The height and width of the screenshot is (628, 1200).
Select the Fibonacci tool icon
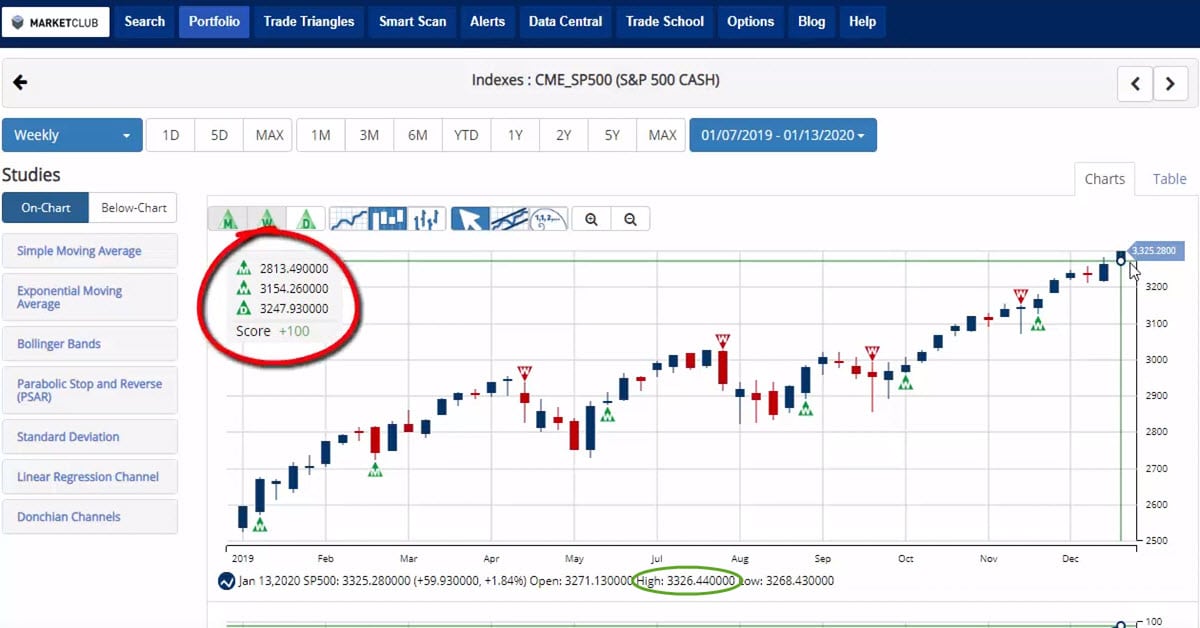548,218
